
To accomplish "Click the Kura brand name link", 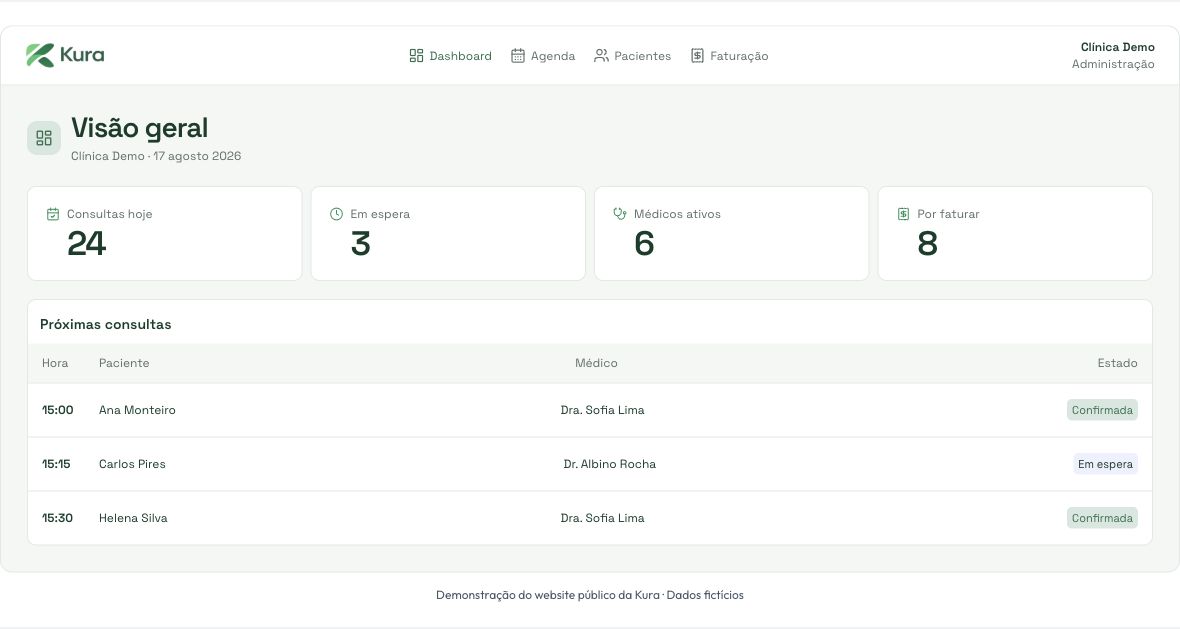I will point(82,55).
